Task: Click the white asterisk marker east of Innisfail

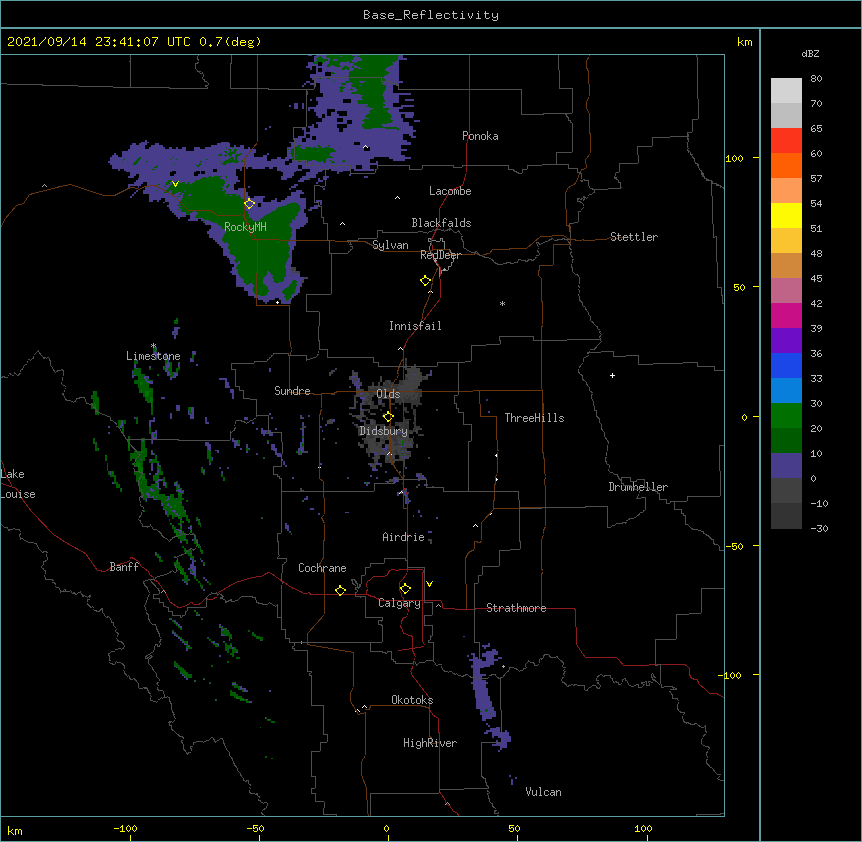Action: pos(502,303)
